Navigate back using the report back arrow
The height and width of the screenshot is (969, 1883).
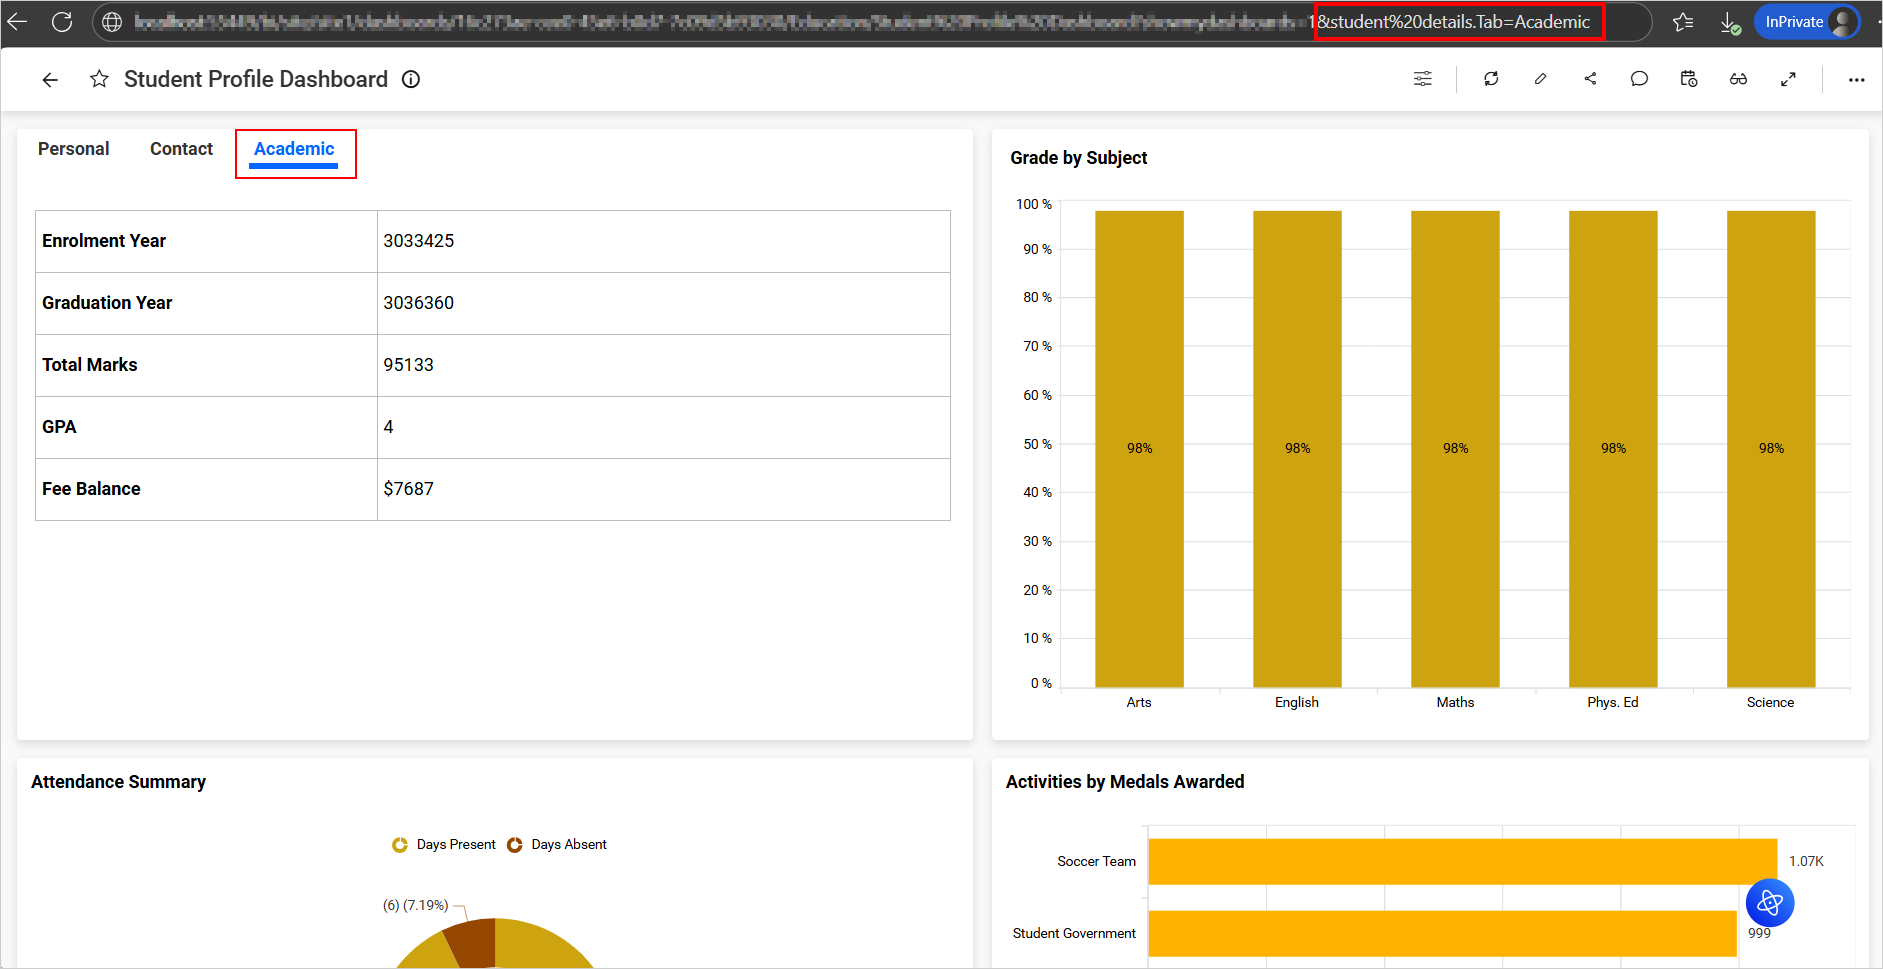(50, 79)
